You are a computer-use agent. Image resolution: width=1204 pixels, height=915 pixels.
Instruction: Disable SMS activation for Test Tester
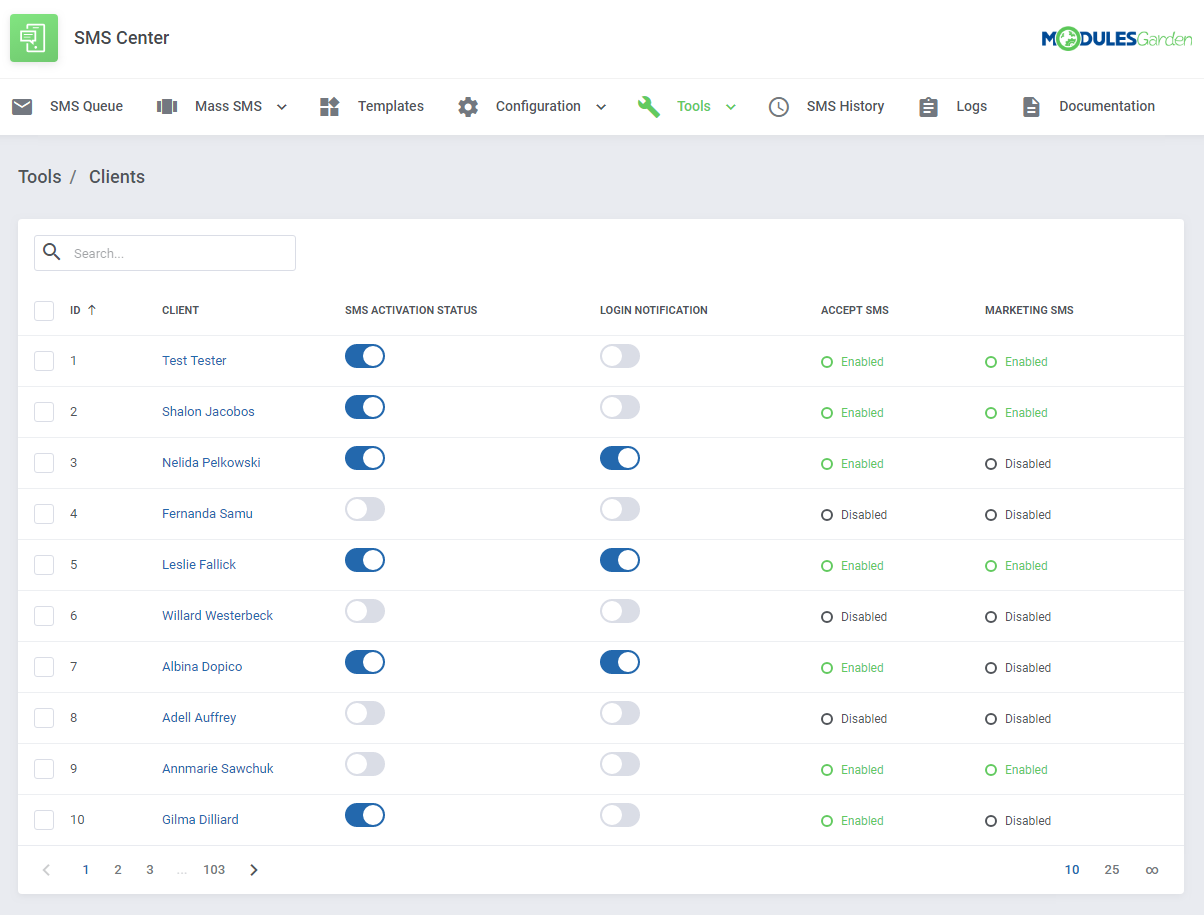(364, 356)
